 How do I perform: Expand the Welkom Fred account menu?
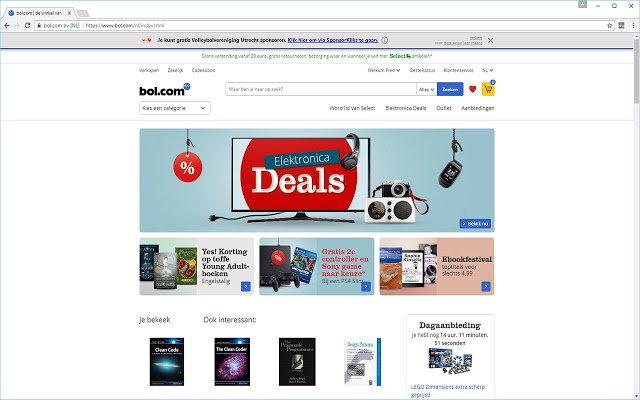coord(384,70)
